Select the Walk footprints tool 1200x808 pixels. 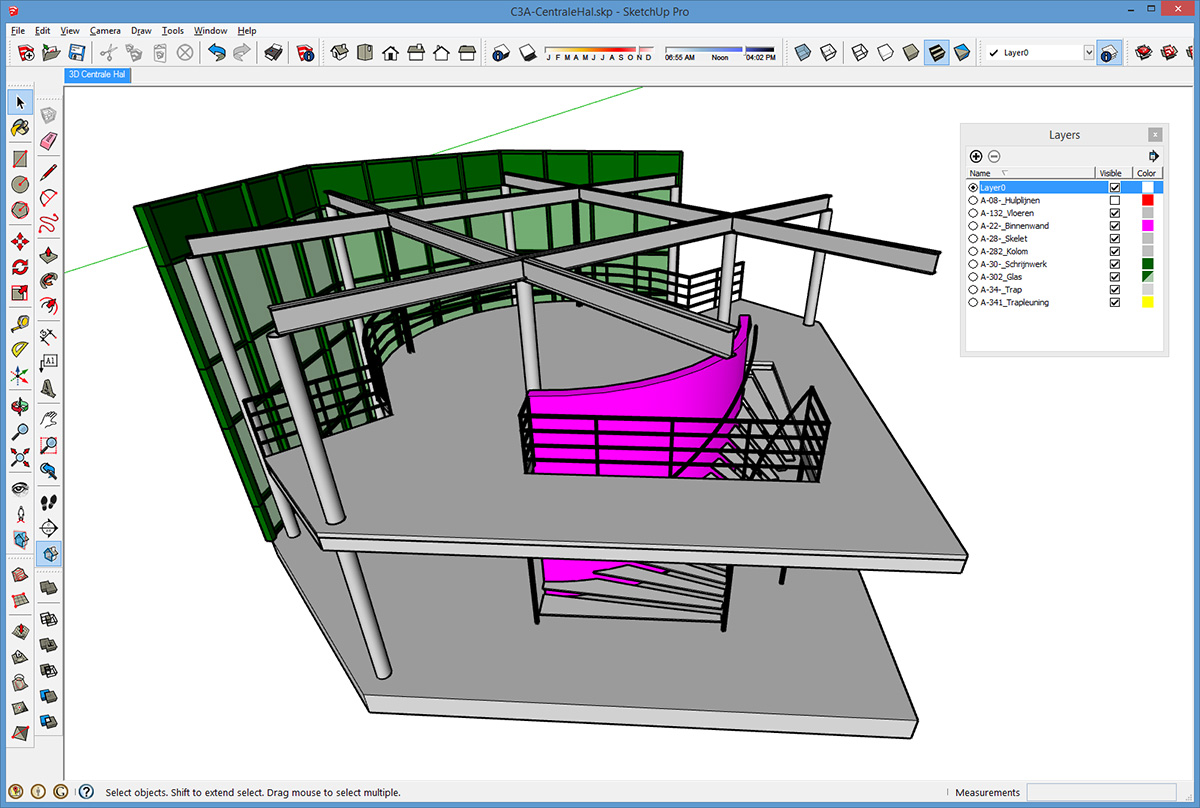48,501
